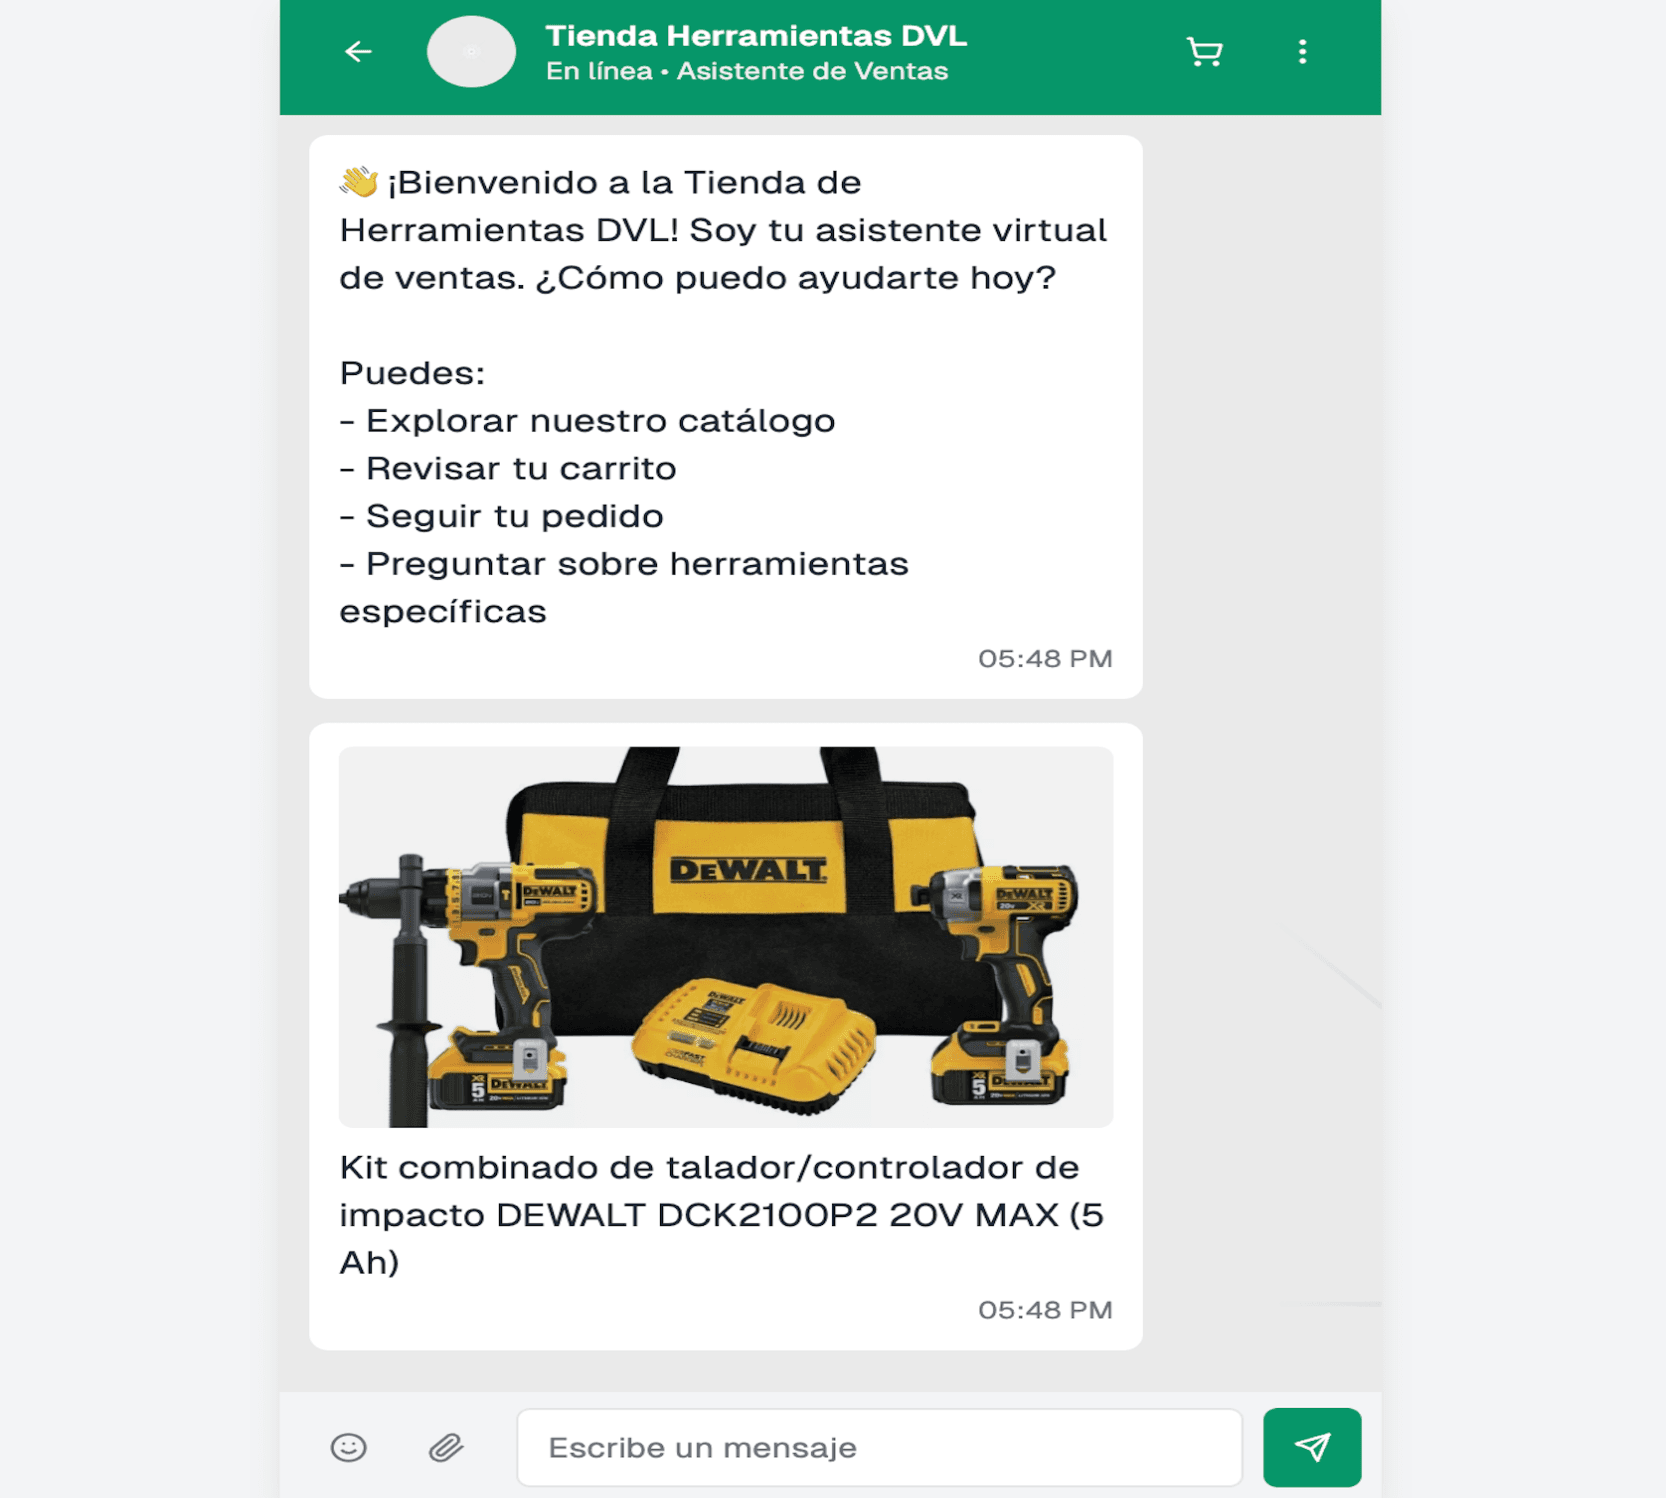Click the waving hand emoji

tap(358, 182)
